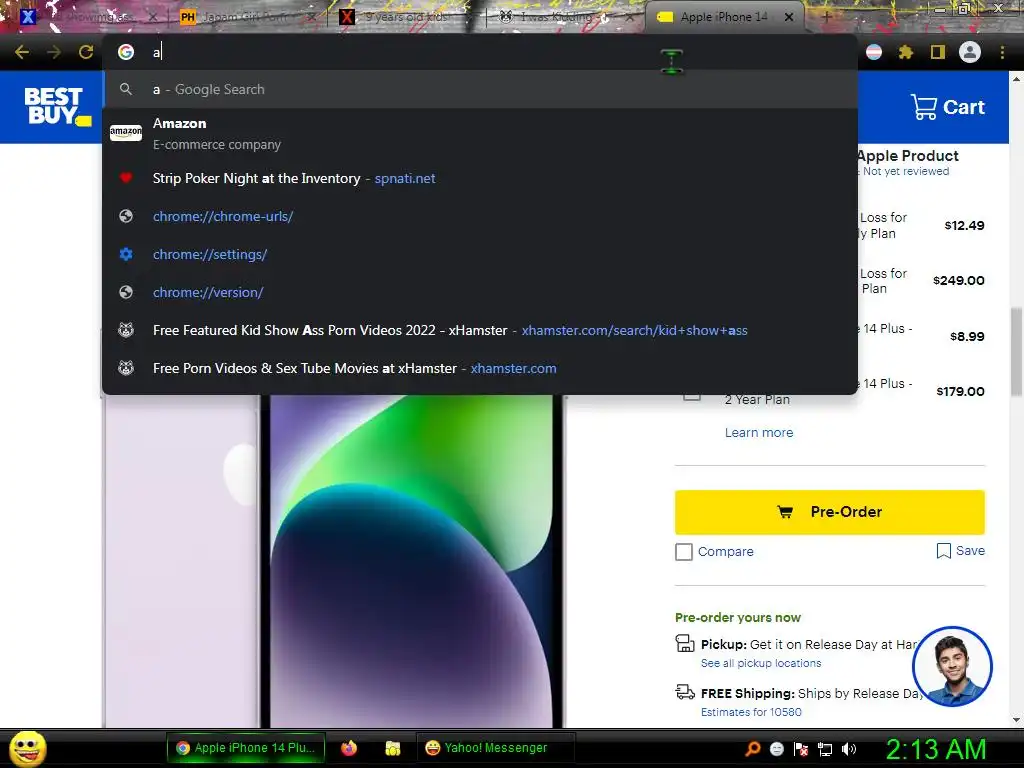Click the $249.00 plan price

pos(958,280)
